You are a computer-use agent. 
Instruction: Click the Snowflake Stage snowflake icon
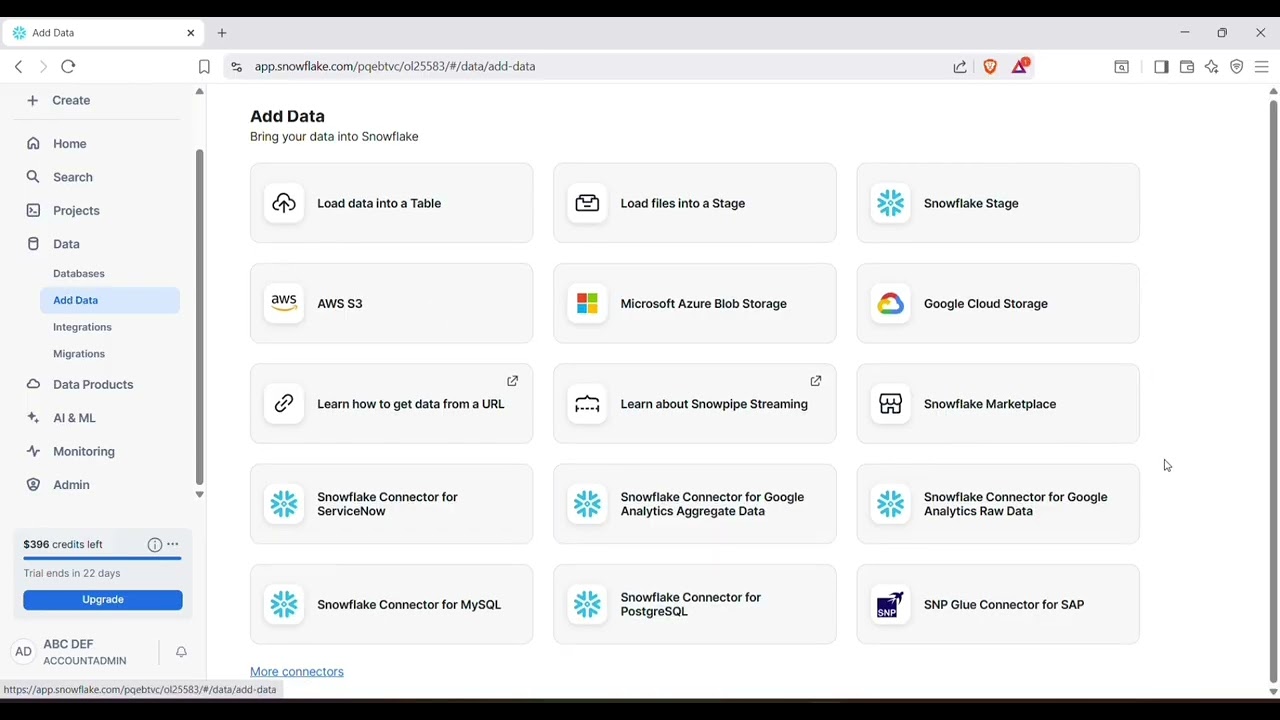pos(890,203)
